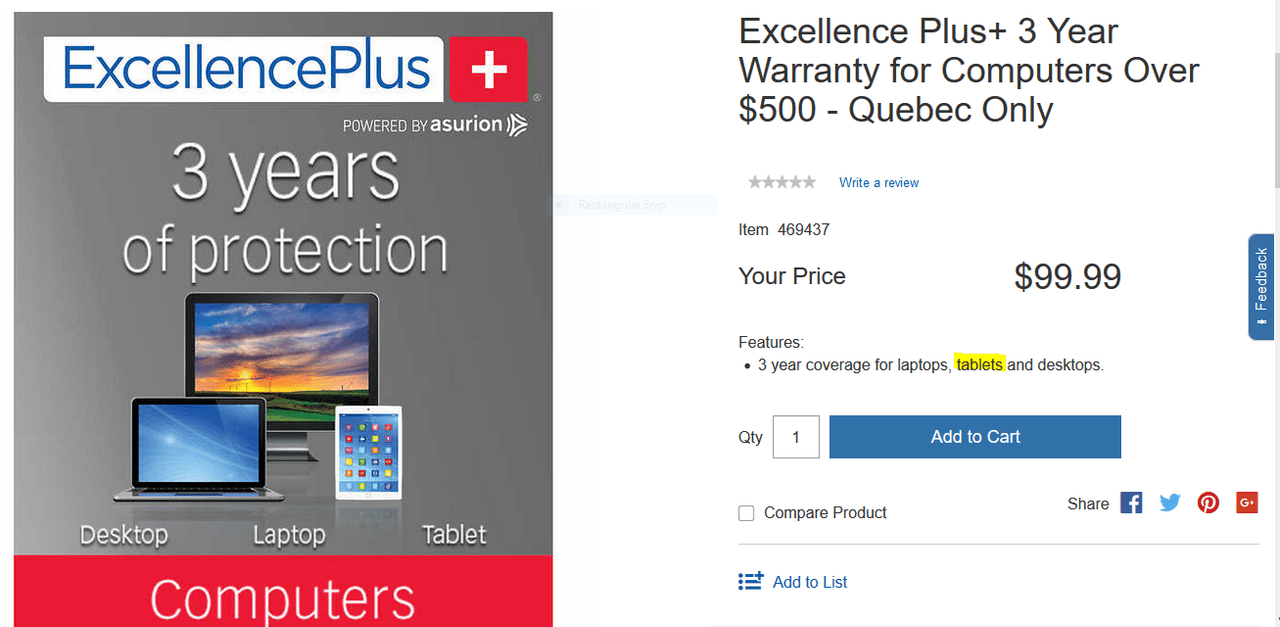
Task: Click the Add to List icon
Action: pos(750,580)
